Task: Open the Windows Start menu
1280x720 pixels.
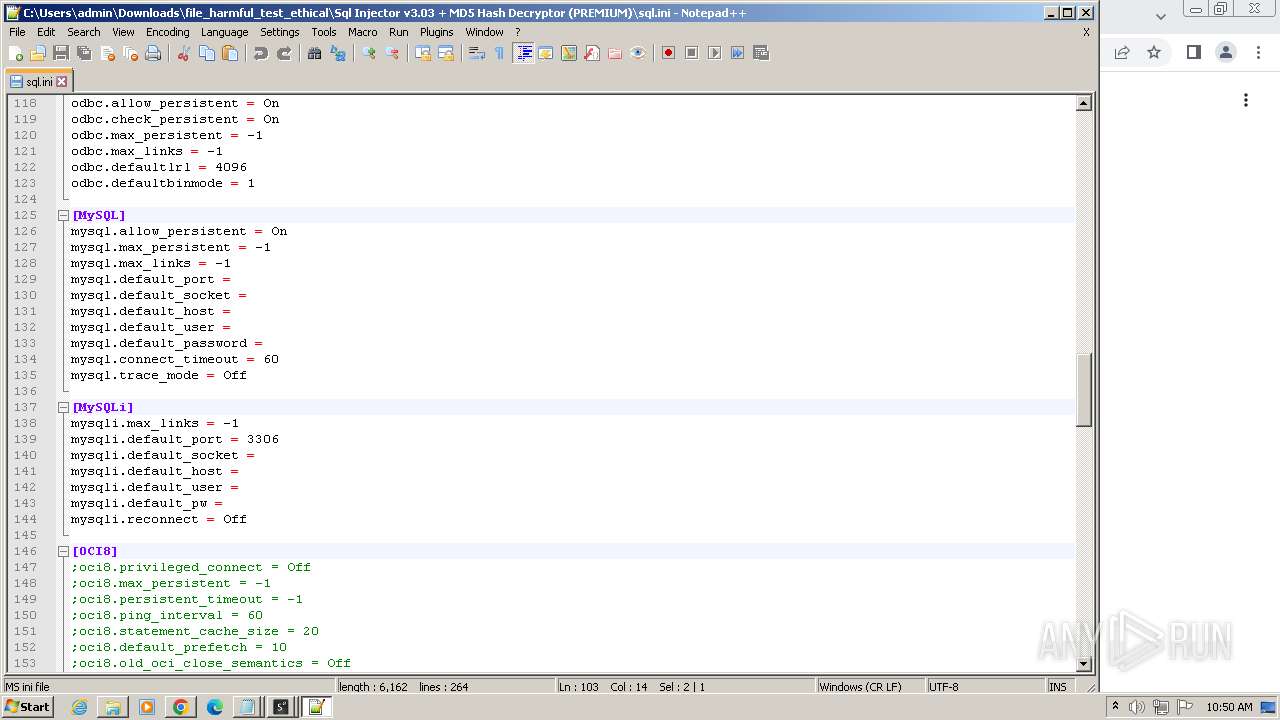Action: coord(28,707)
